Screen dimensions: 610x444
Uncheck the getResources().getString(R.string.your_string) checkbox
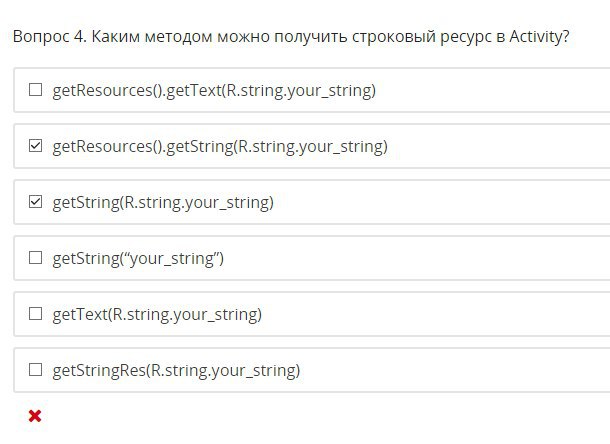pos(35,146)
